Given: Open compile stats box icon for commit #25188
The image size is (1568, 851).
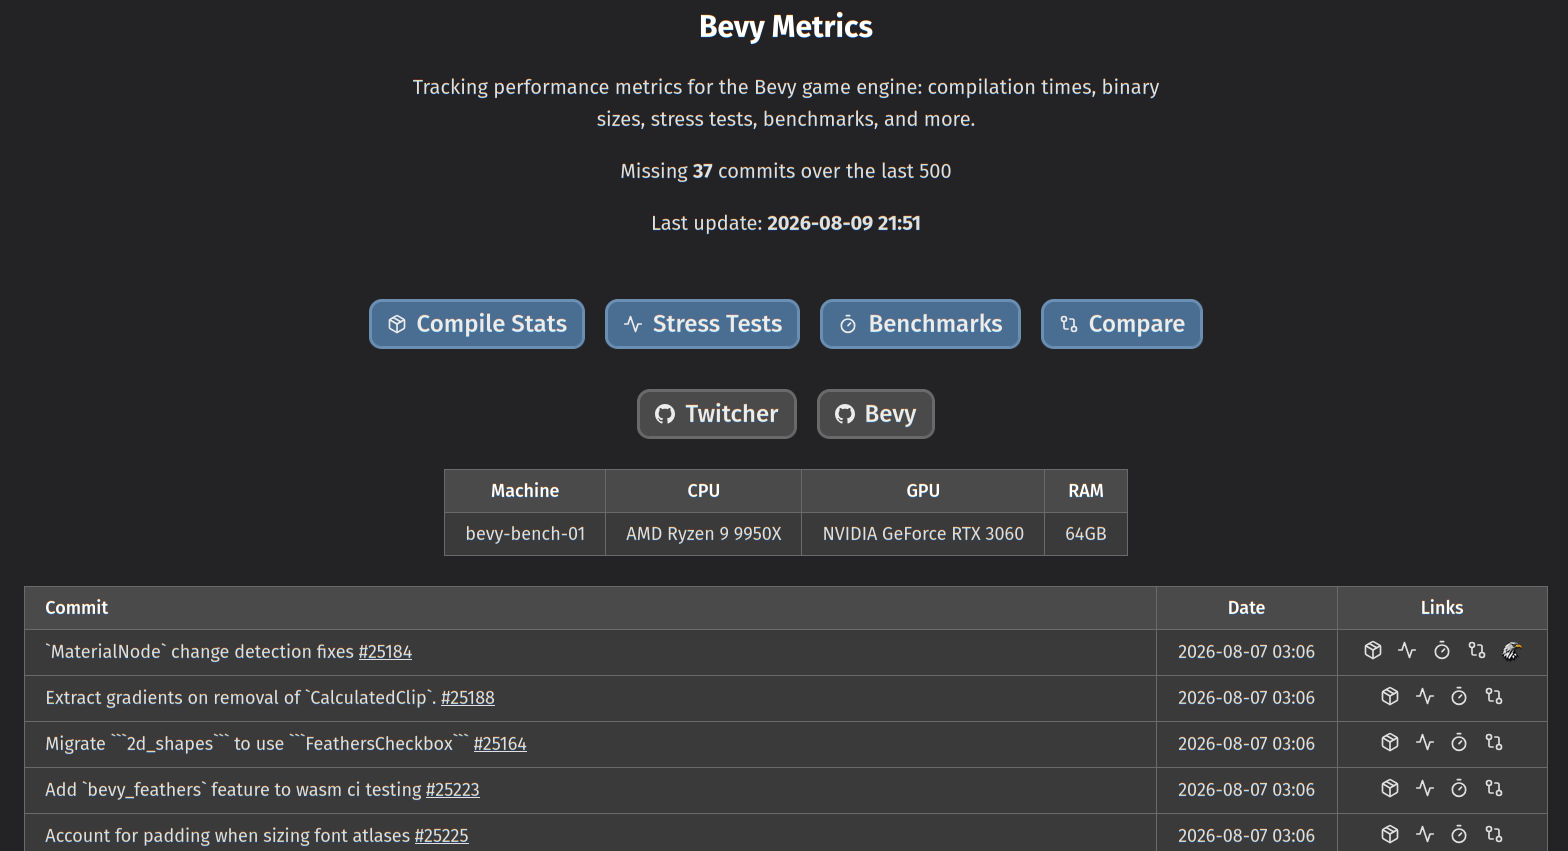Looking at the screenshot, I should click(1390, 696).
